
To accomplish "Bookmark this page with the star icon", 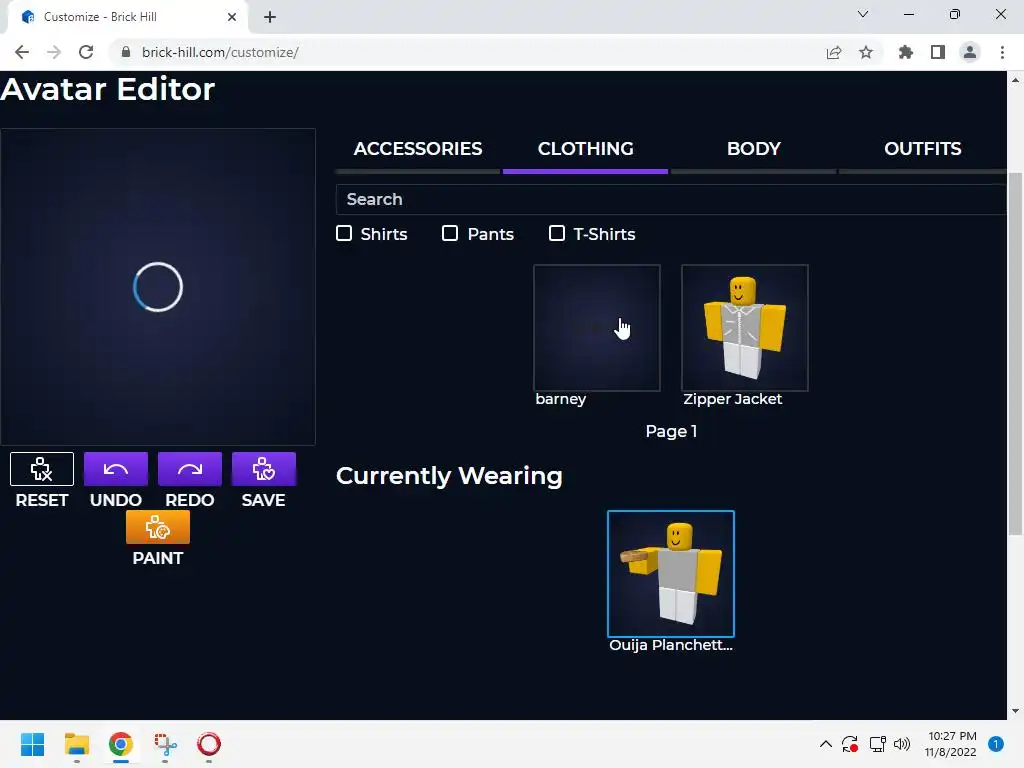I will 866,52.
